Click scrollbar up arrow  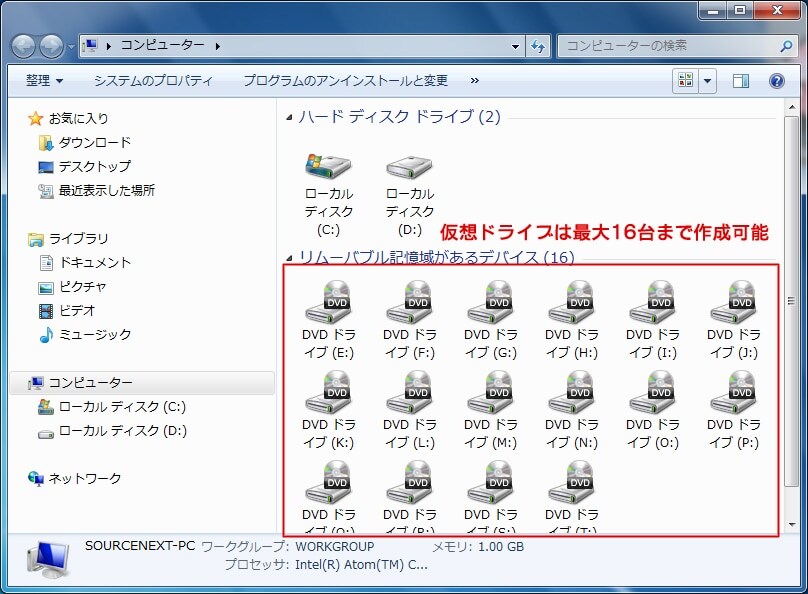(792, 107)
